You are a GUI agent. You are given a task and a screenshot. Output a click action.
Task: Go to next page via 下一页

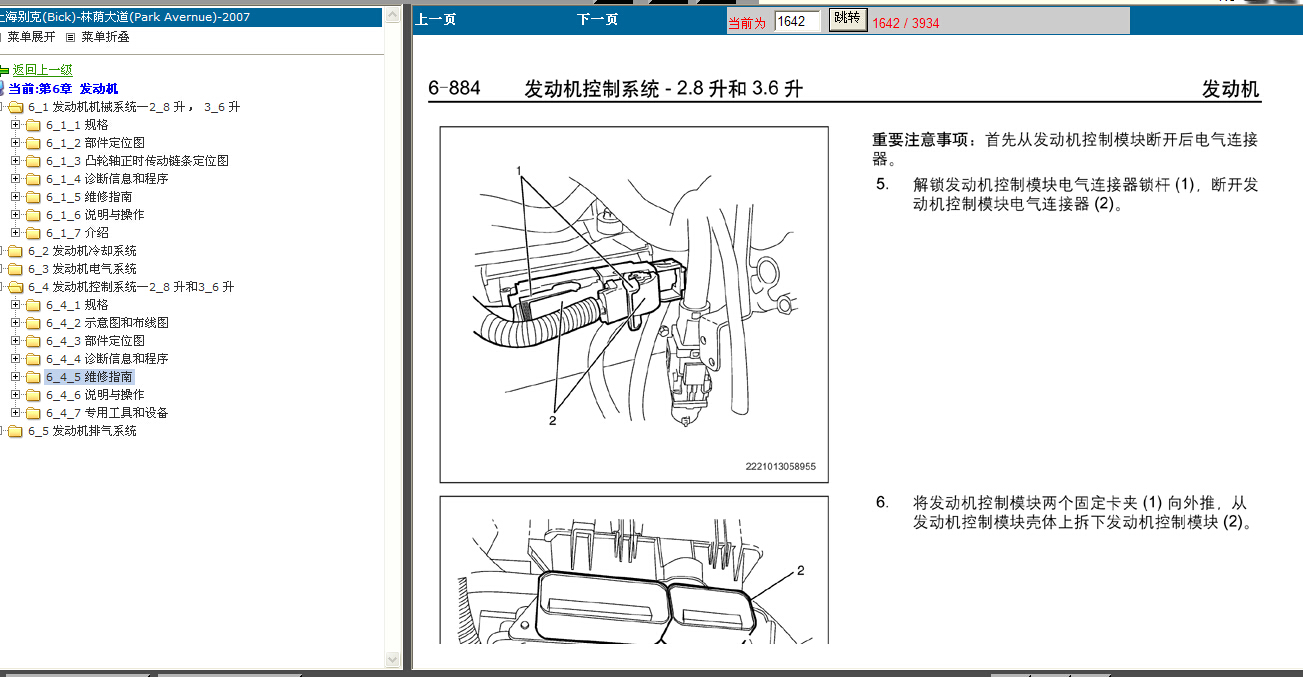(598, 20)
